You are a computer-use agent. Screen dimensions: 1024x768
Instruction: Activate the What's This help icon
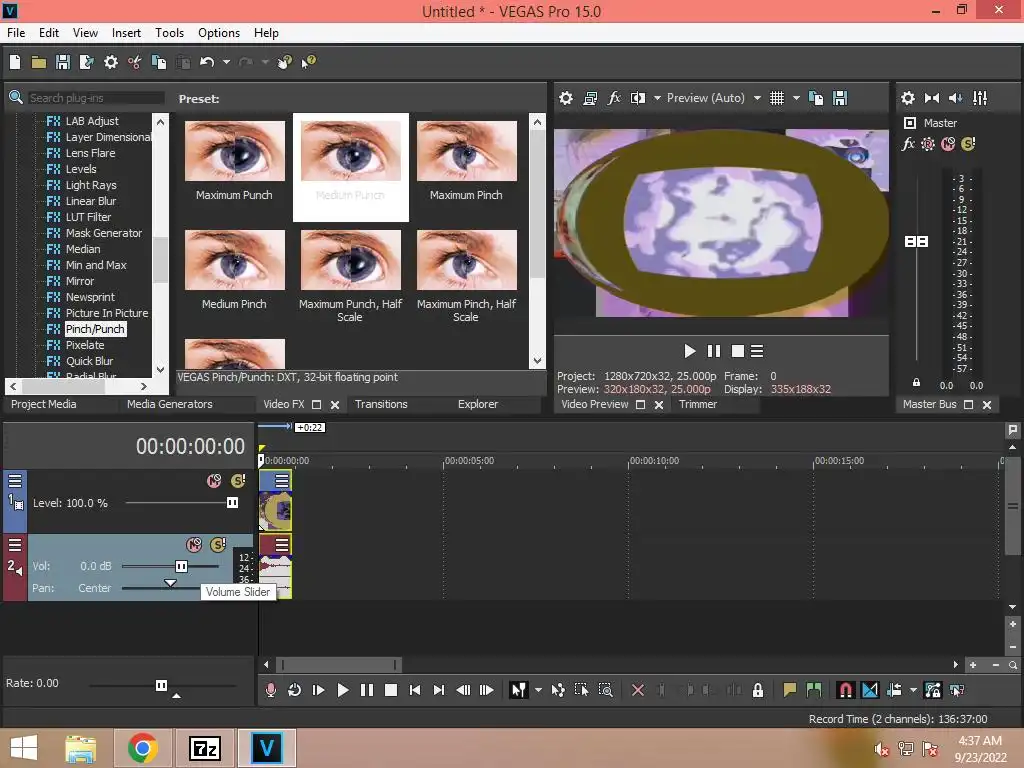coord(308,62)
